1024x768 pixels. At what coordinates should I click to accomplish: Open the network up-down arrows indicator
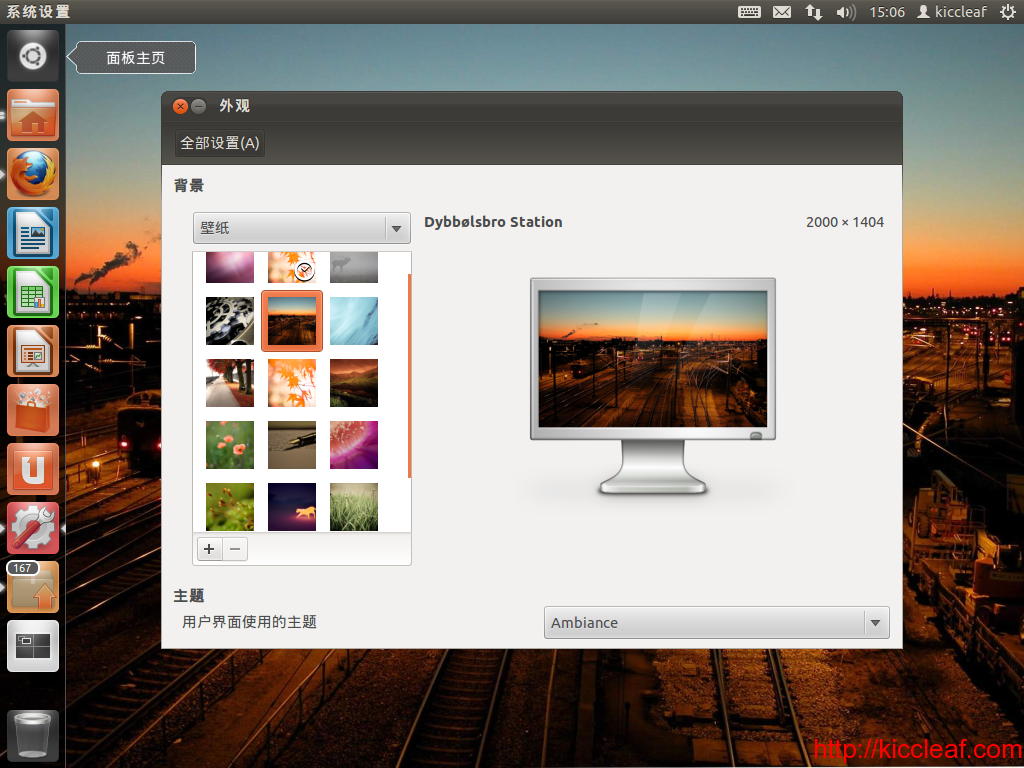(814, 12)
